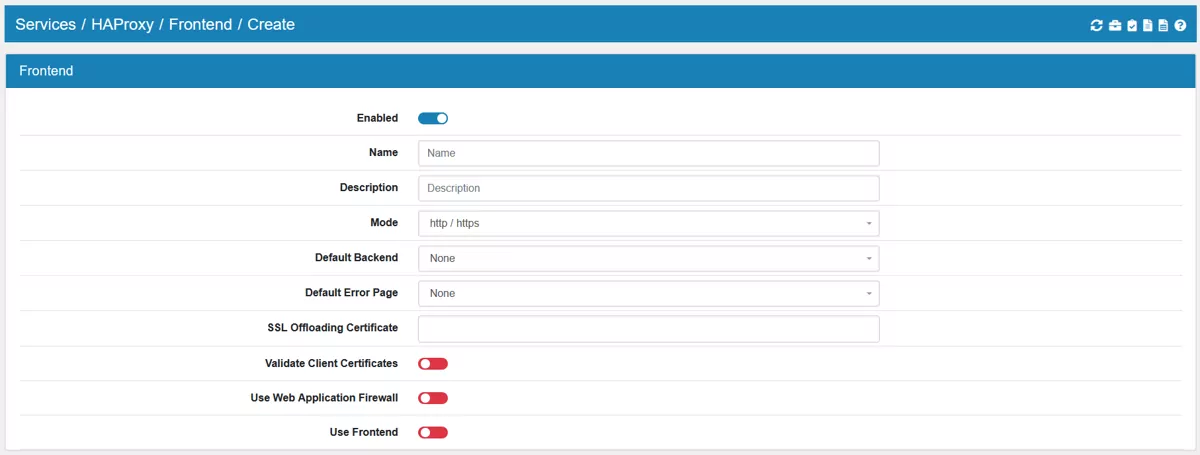Click the "Validate Client Certificates" label
Viewport: 1200px width, 455px height.
point(331,363)
